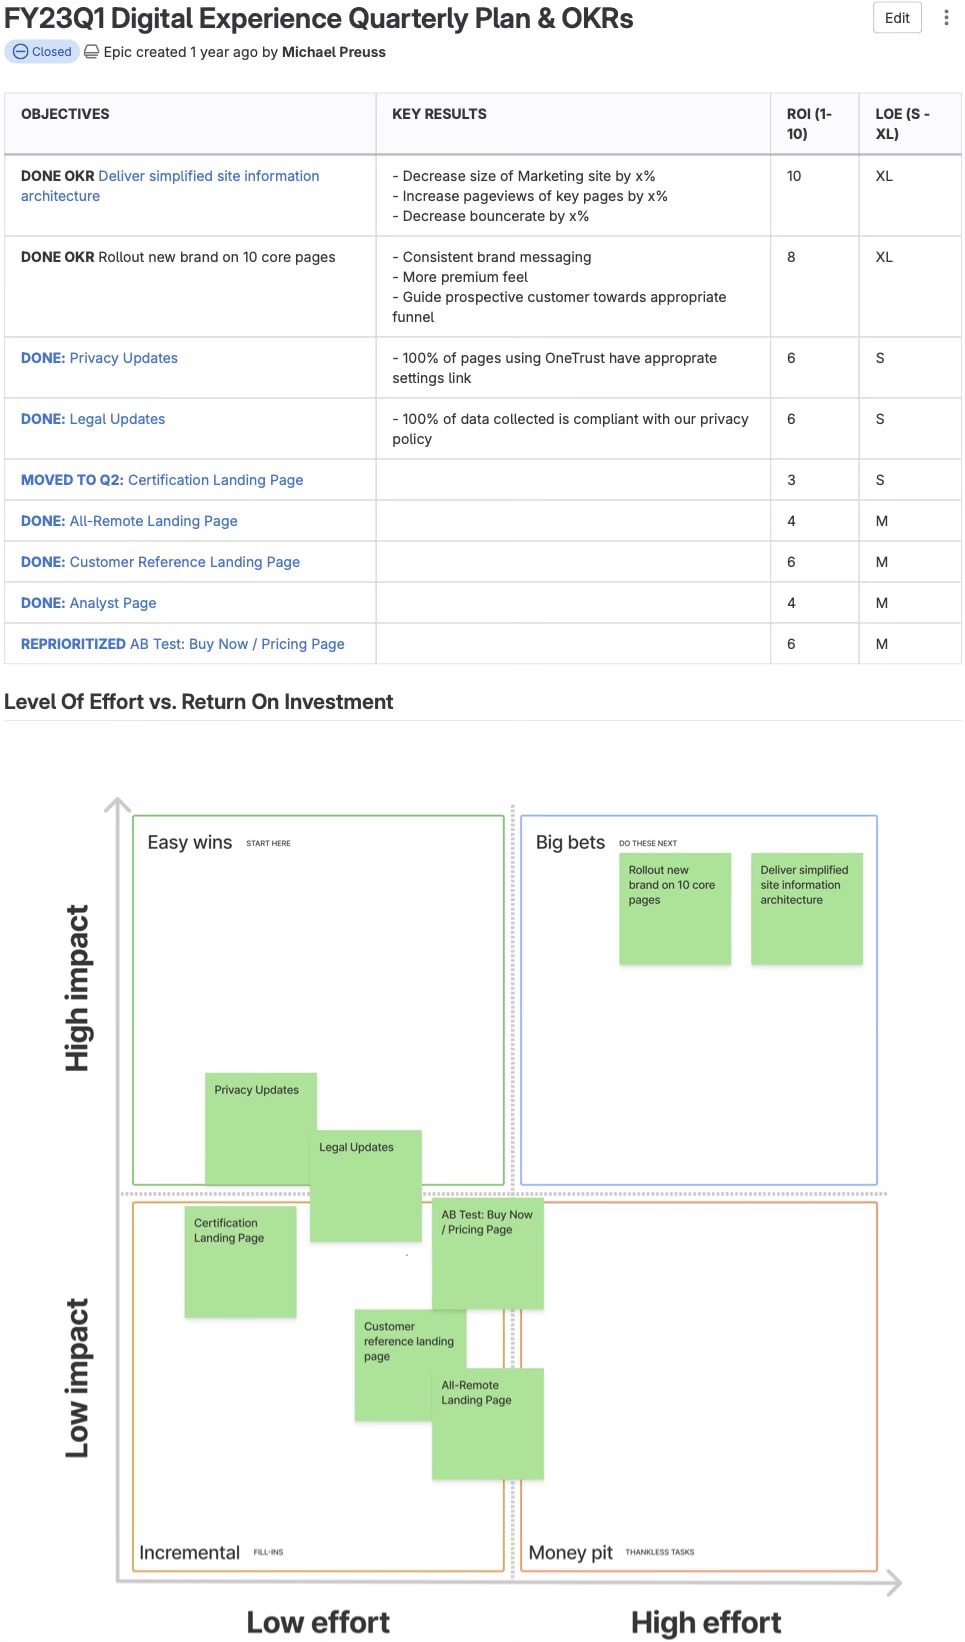
Task: Click the All-Remote Landing Page sticky note
Action: click(x=488, y=1424)
